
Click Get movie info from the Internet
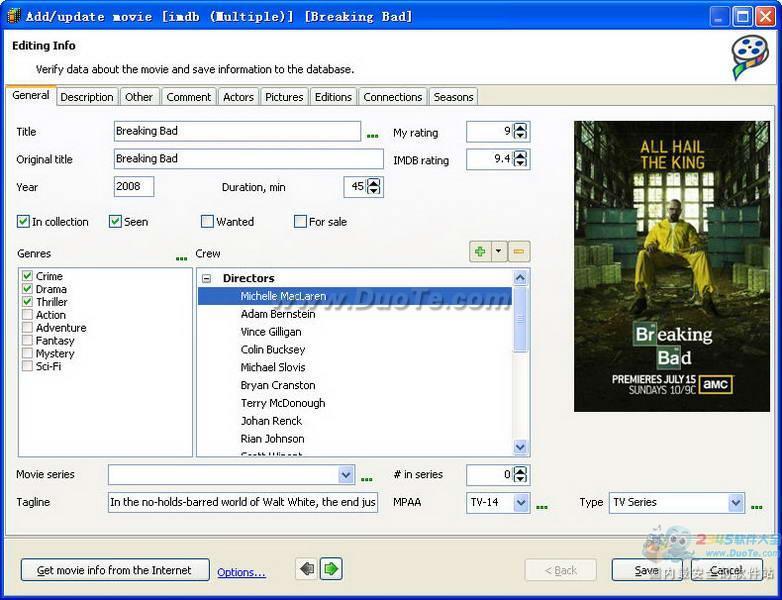pyautogui.click(x=115, y=570)
